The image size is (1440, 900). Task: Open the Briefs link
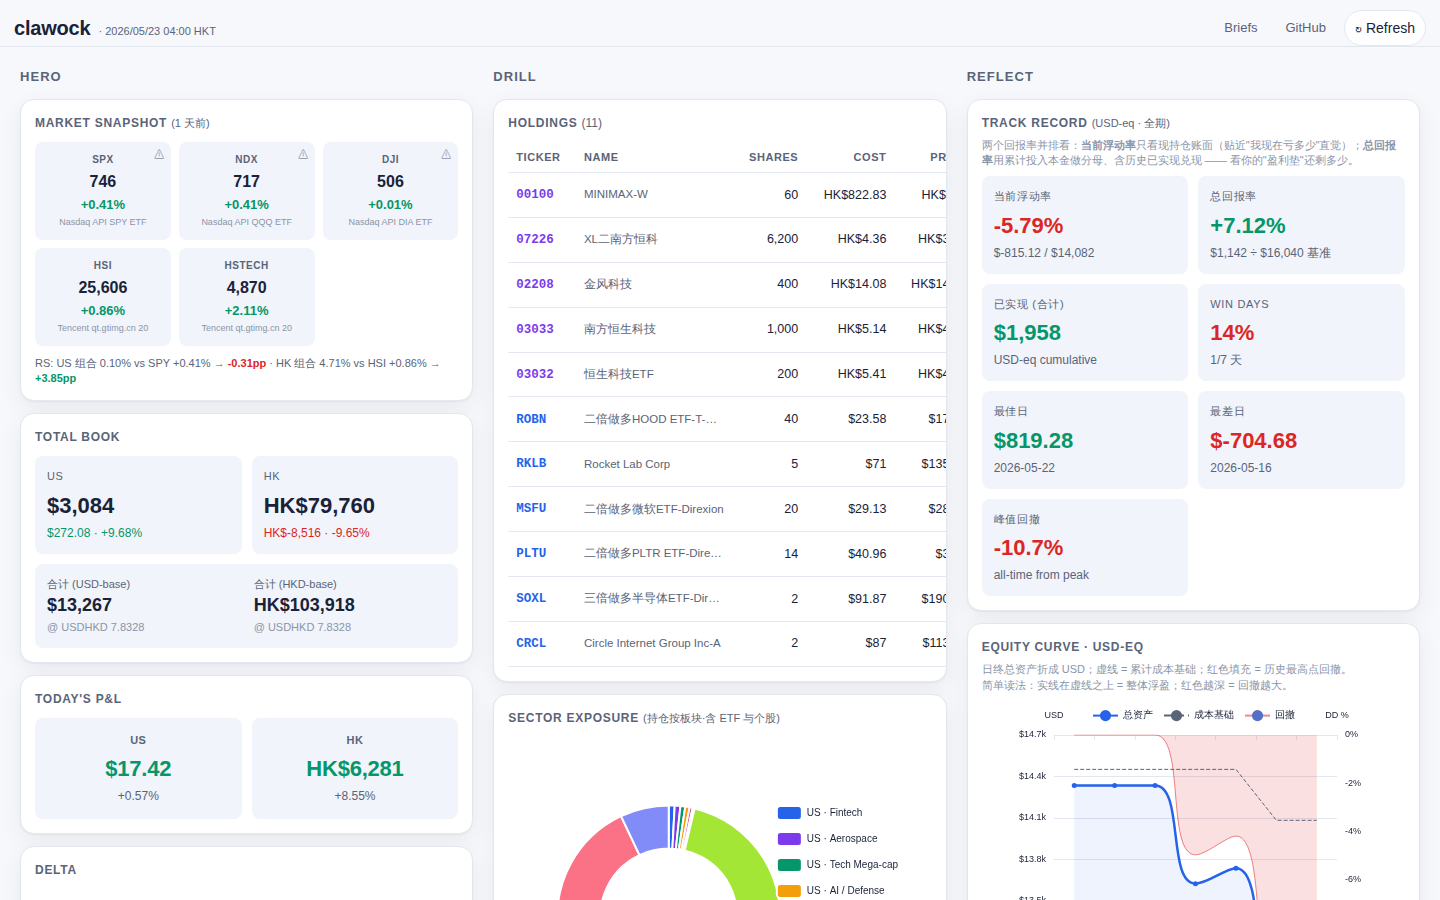click(1240, 28)
